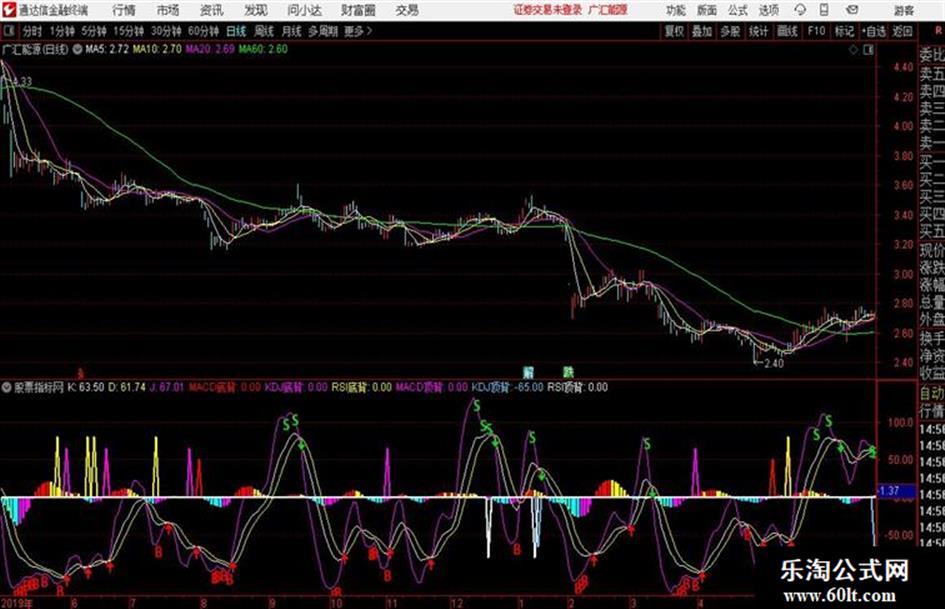Viewport: 945px width, 609px height.
Task: Click the K: 63.50 value label
Action: pyautogui.click(x=86, y=387)
